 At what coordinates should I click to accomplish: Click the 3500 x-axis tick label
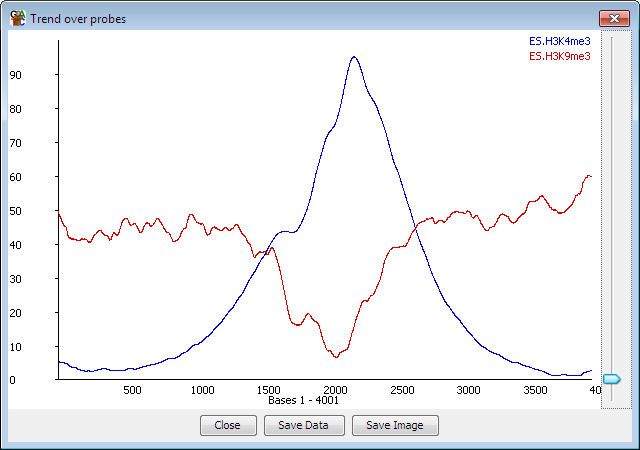coord(535,390)
